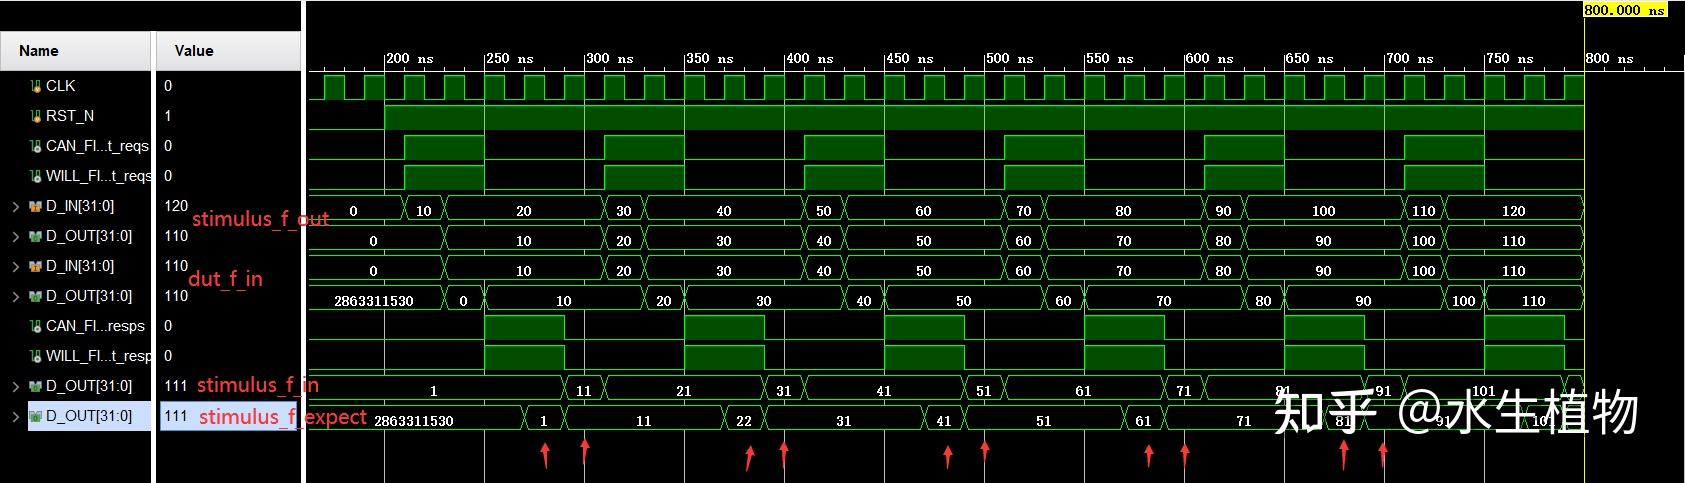Click CLK value cell showing 0
1685x483 pixels.
(x=168, y=86)
